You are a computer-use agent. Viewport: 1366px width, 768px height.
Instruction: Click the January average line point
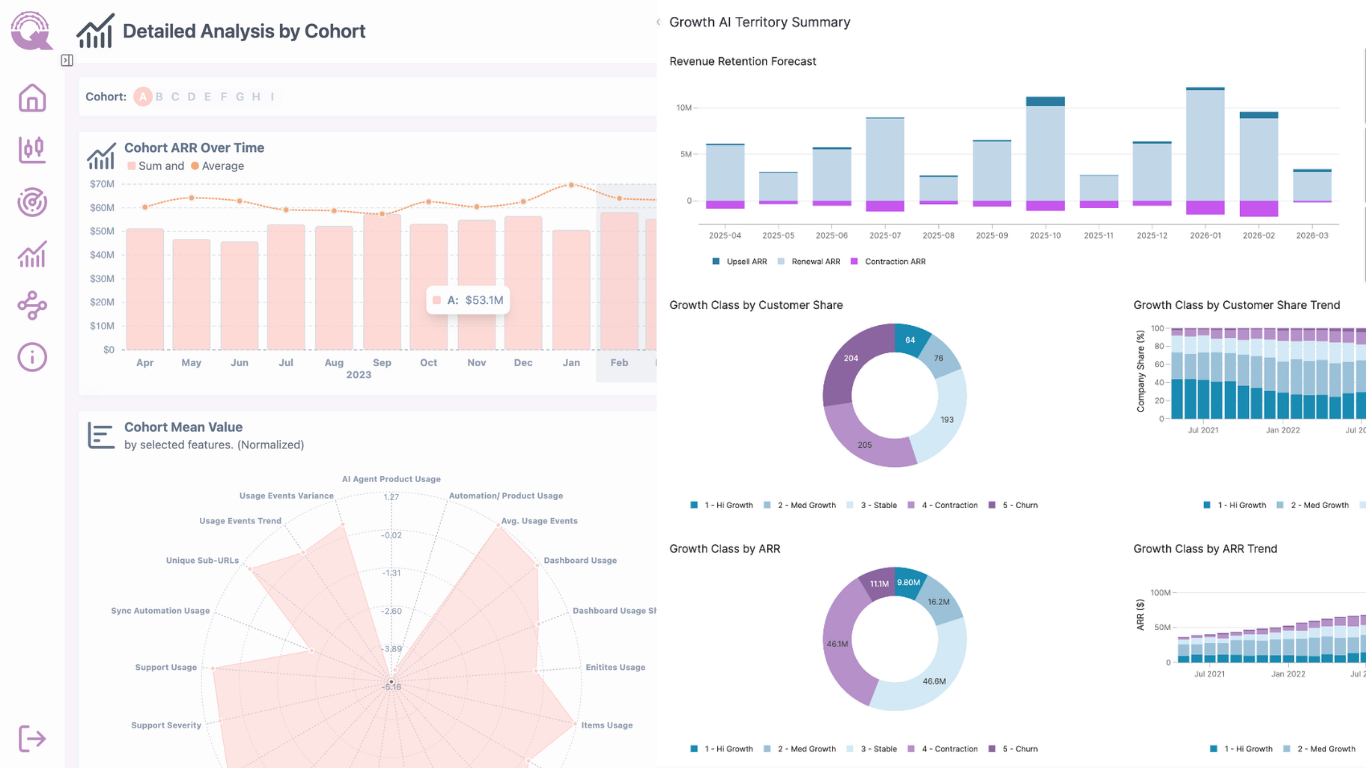pyautogui.click(x=571, y=185)
